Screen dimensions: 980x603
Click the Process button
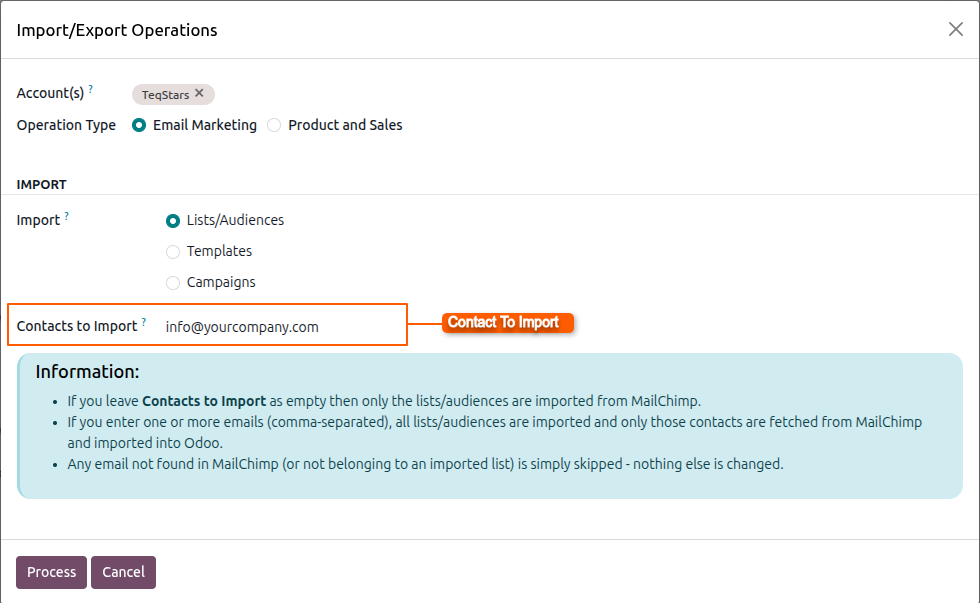[51, 572]
